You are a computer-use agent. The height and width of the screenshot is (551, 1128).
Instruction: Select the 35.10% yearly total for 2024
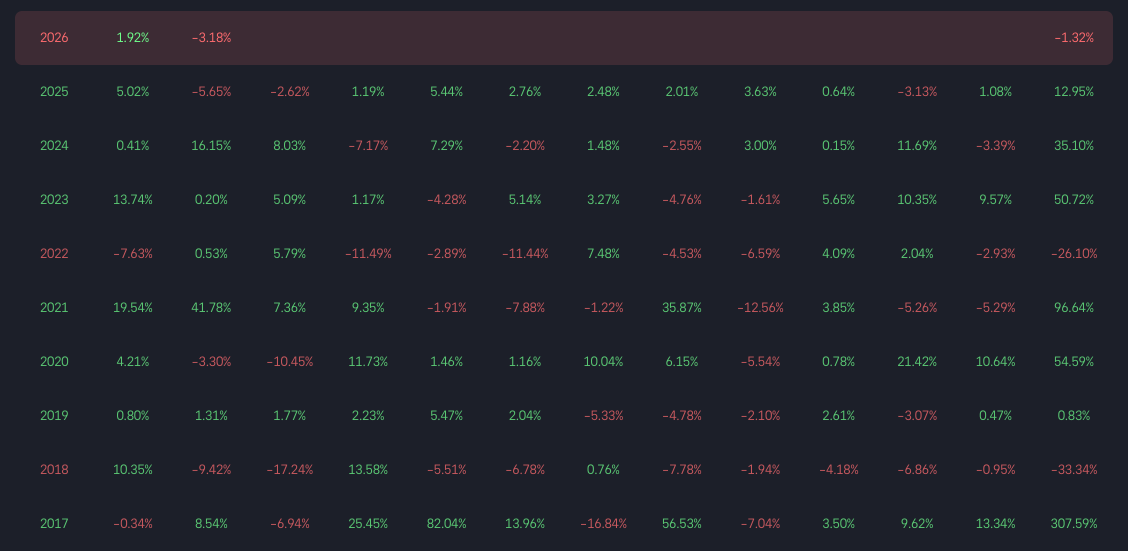[x=1074, y=146]
